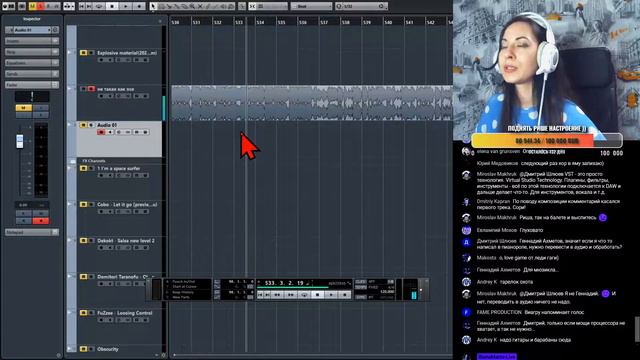The height and width of the screenshot is (360, 640).
Task: Toggle Snap icon next to tool buttons
Action: (252, 6)
